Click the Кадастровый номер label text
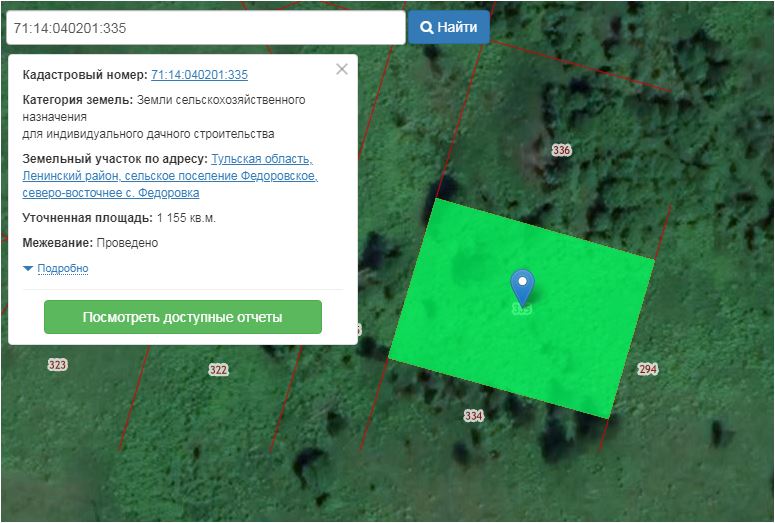This screenshot has height=523, width=775. tap(84, 75)
